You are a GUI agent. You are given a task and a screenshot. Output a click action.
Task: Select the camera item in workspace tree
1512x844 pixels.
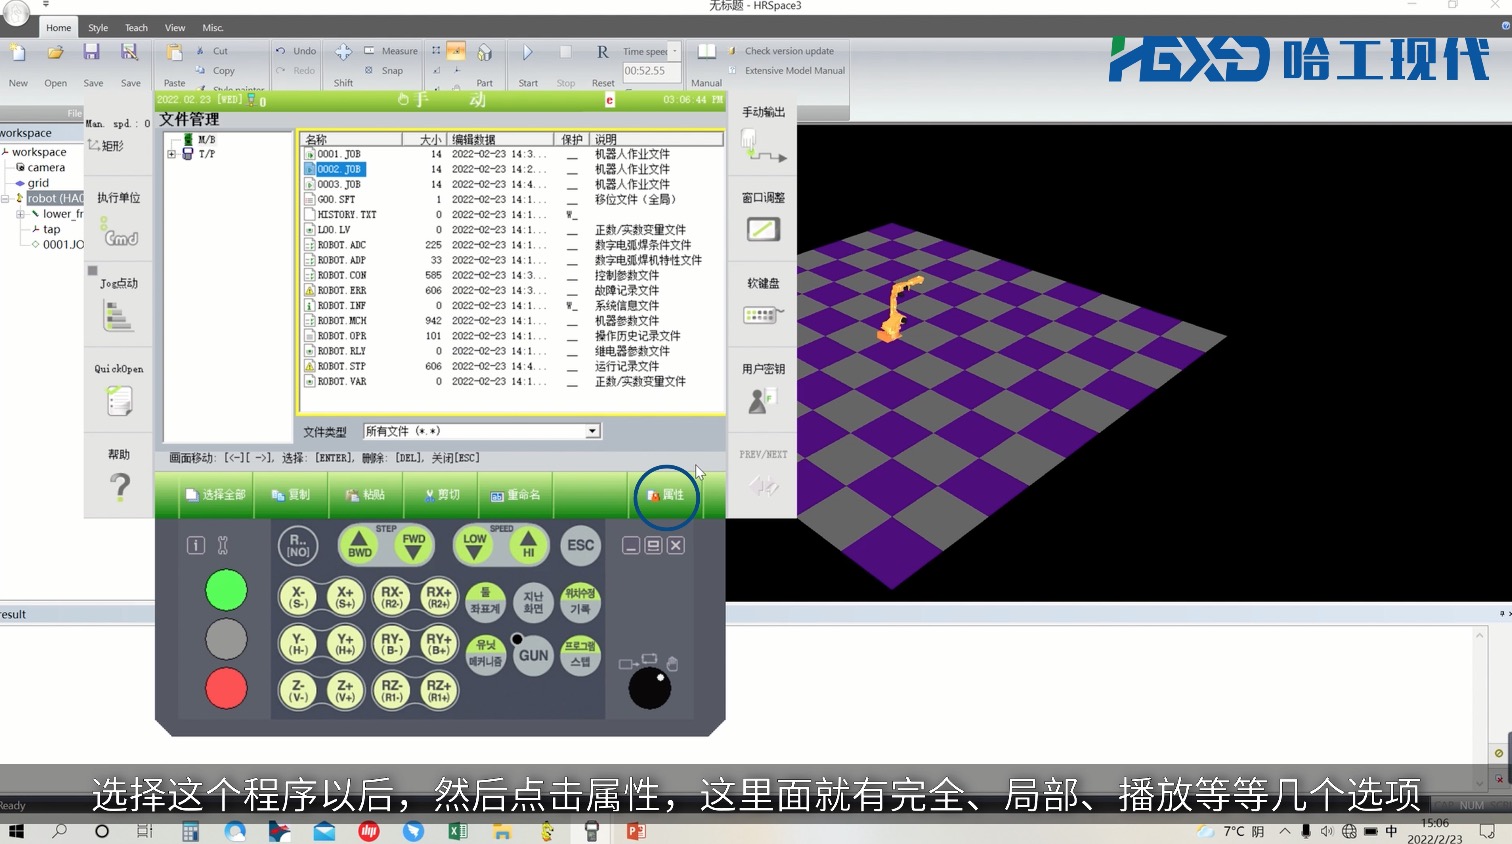click(46, 168)
